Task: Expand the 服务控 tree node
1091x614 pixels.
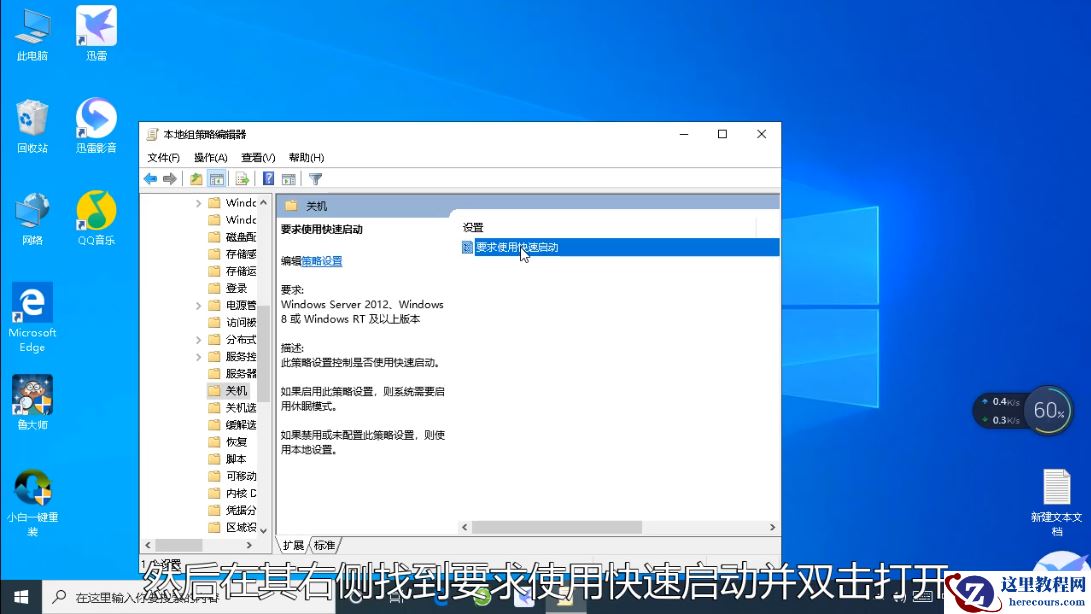Action: coord(197,356)
